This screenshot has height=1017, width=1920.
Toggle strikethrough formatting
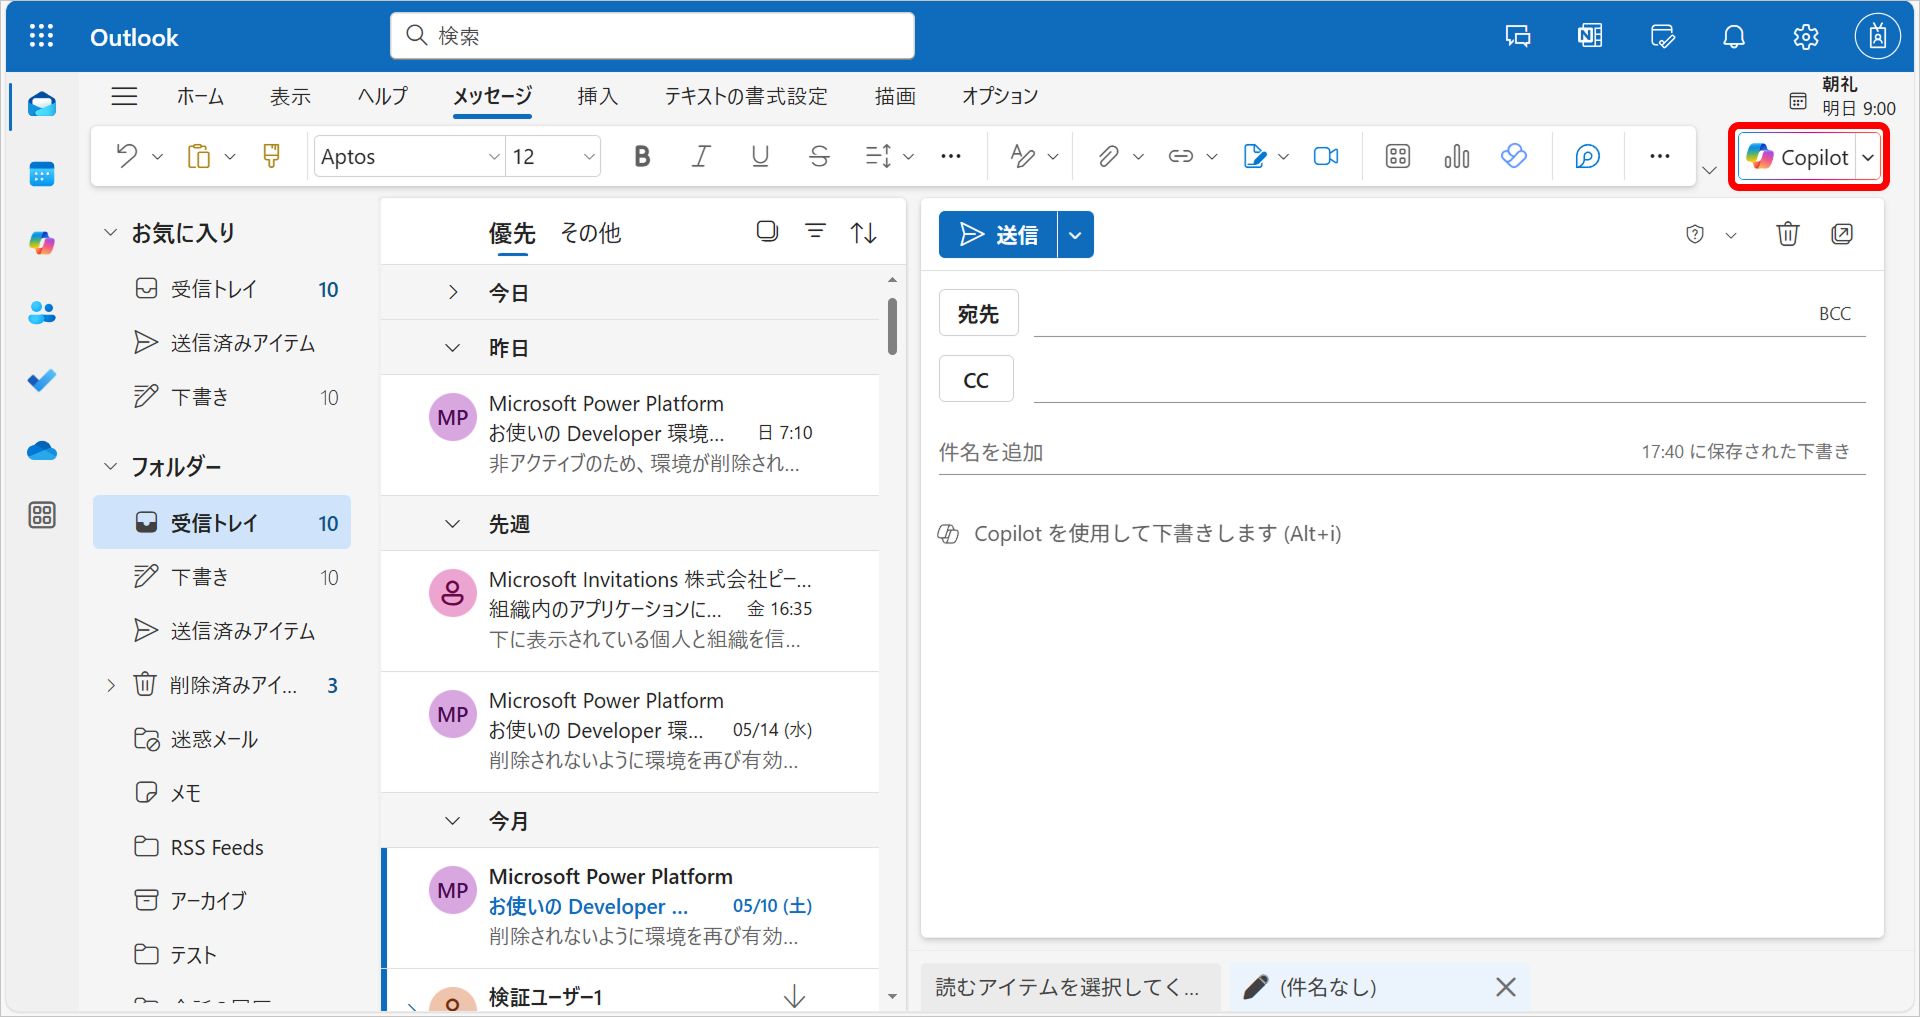[x=819, y=156]
